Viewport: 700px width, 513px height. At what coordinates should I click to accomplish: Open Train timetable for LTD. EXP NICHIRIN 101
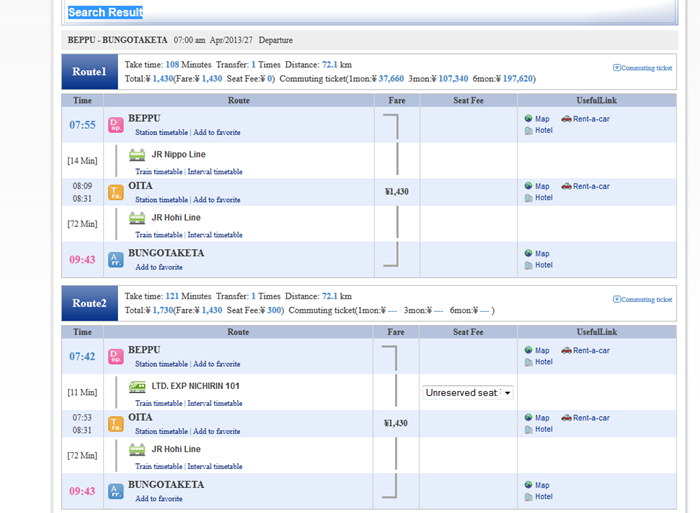159,403
